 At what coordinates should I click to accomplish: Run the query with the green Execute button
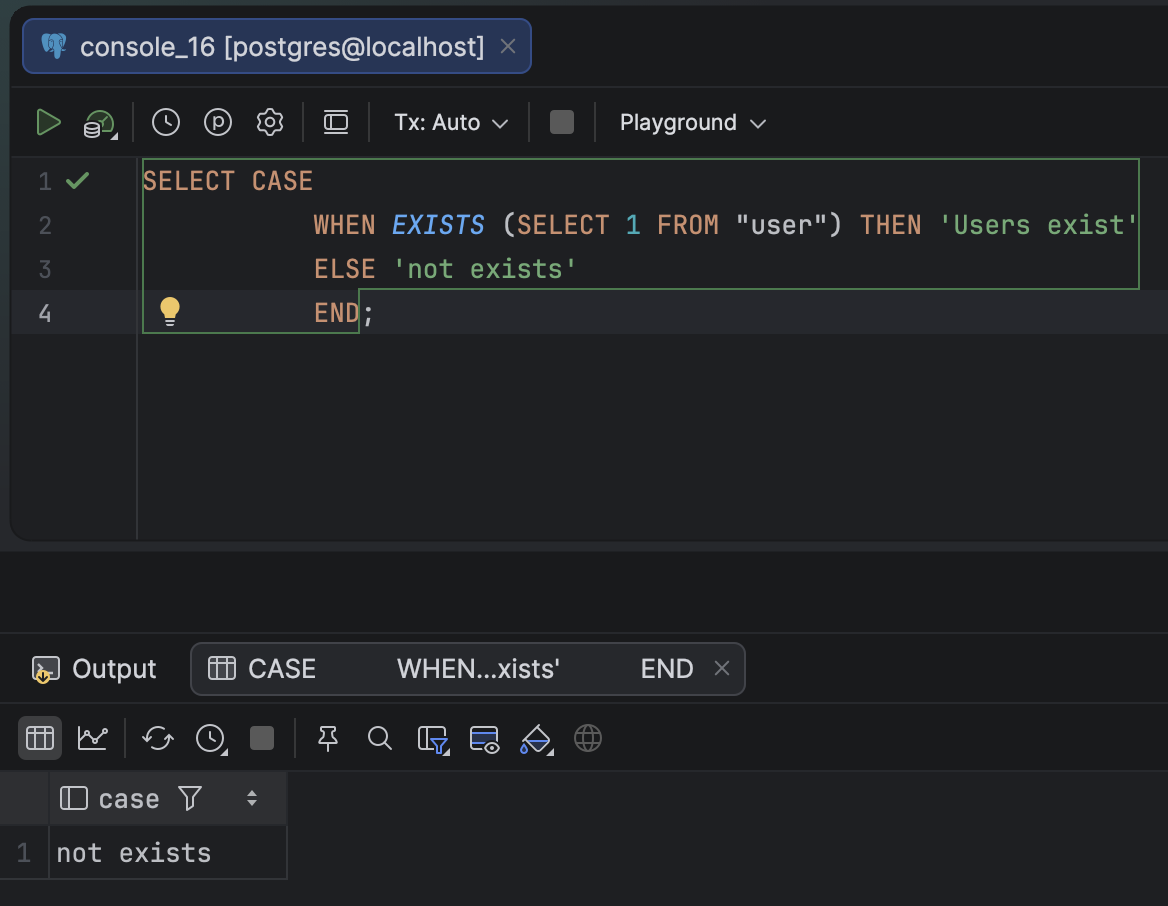pyautogui.click(x=48, y=122)
